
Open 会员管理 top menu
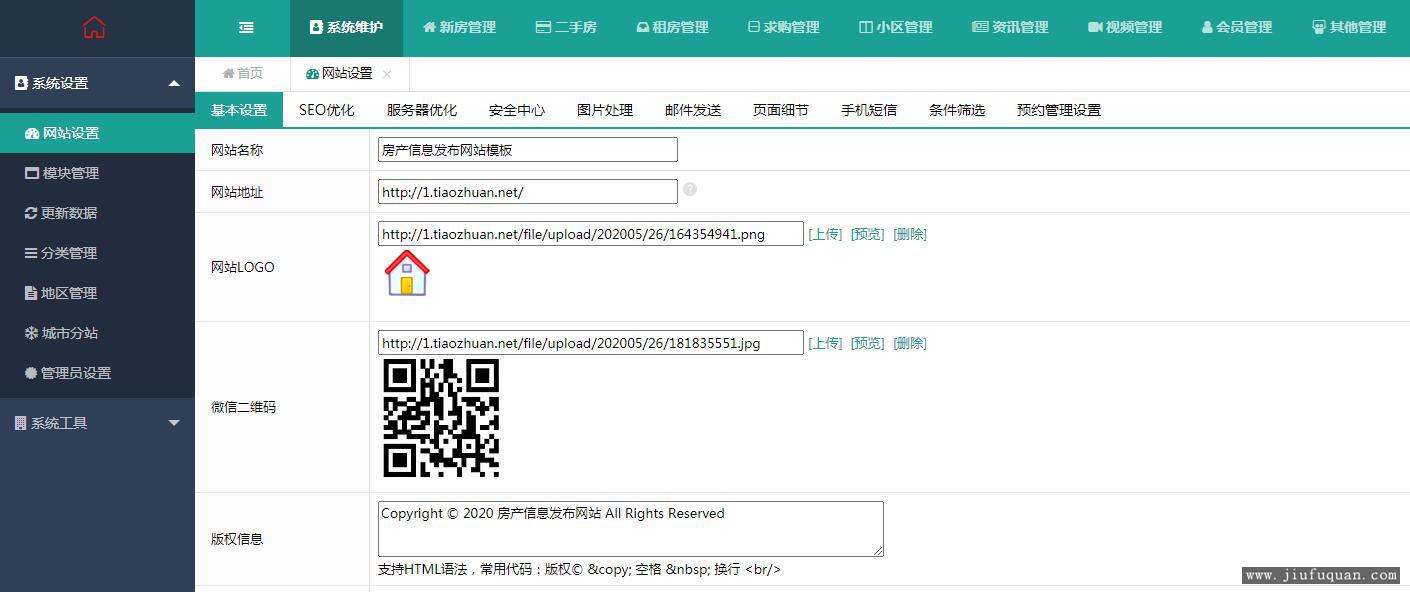pyautogui.click(x=1237, y=27)
